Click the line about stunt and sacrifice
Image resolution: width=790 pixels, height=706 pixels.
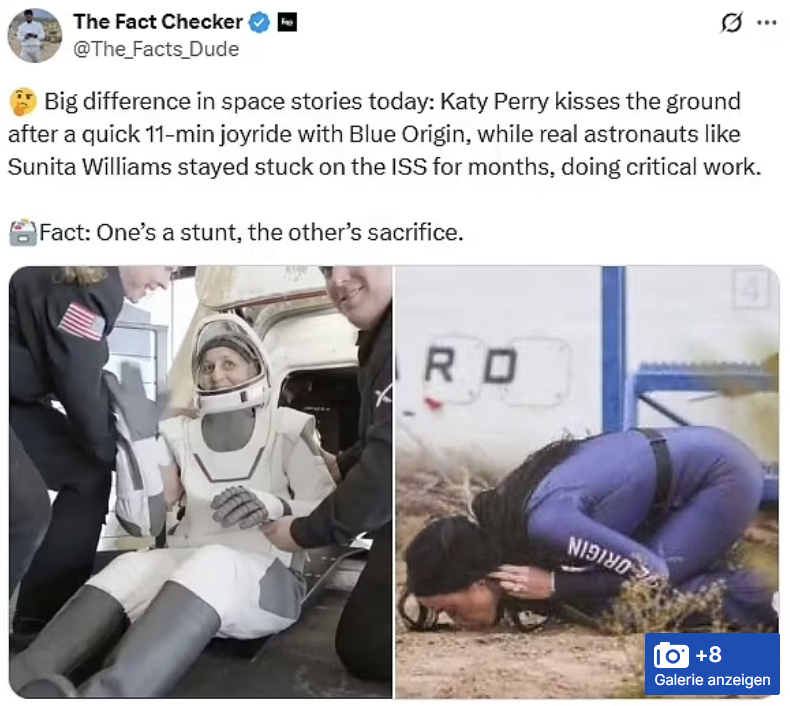(251, 233)
